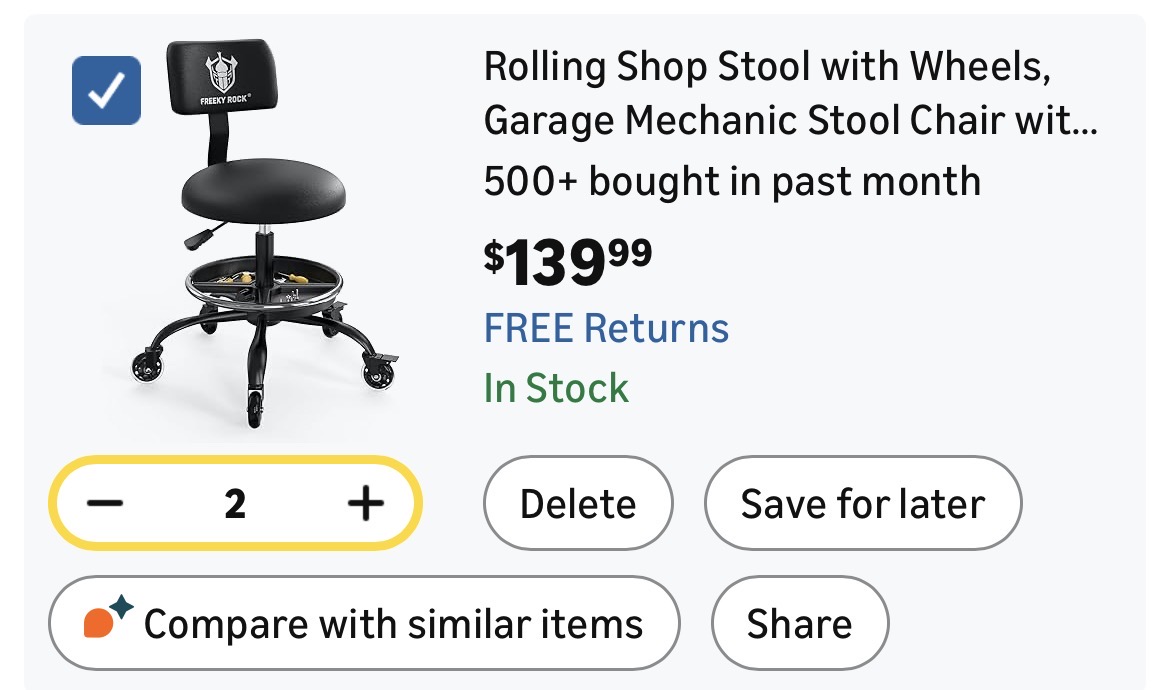Uncheck the Rolling Shop Stool selection checkbox
1170x690 pixels.
point(107,91)
